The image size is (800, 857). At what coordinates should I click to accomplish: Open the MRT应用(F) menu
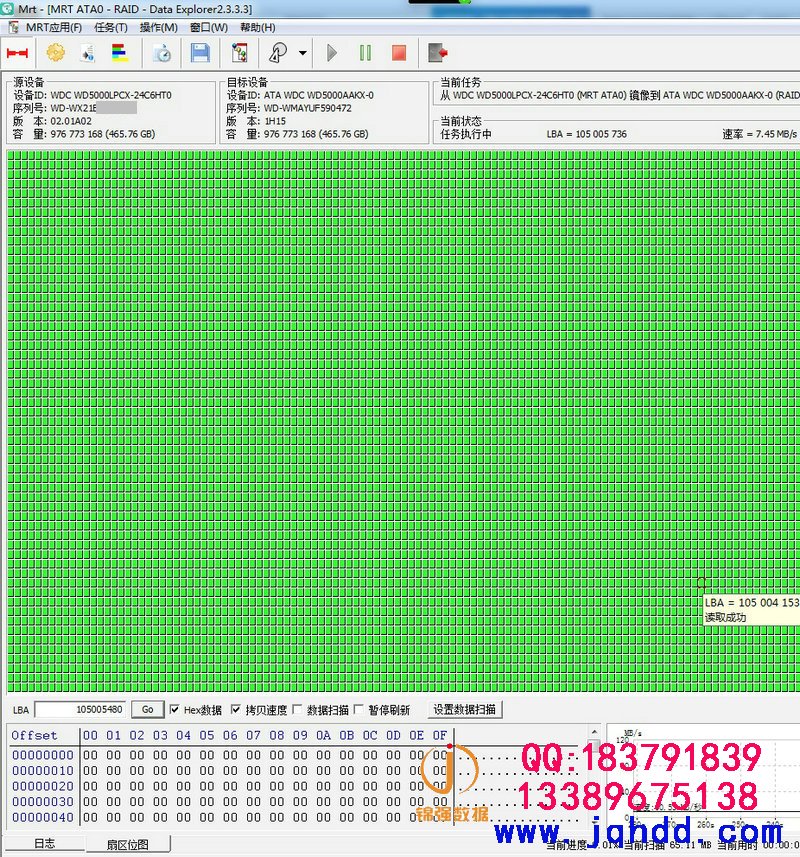[54, 27]
